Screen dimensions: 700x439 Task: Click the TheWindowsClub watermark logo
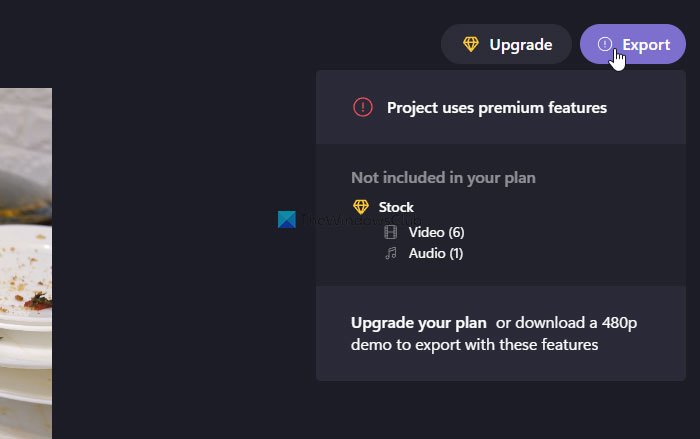[288, 221]
